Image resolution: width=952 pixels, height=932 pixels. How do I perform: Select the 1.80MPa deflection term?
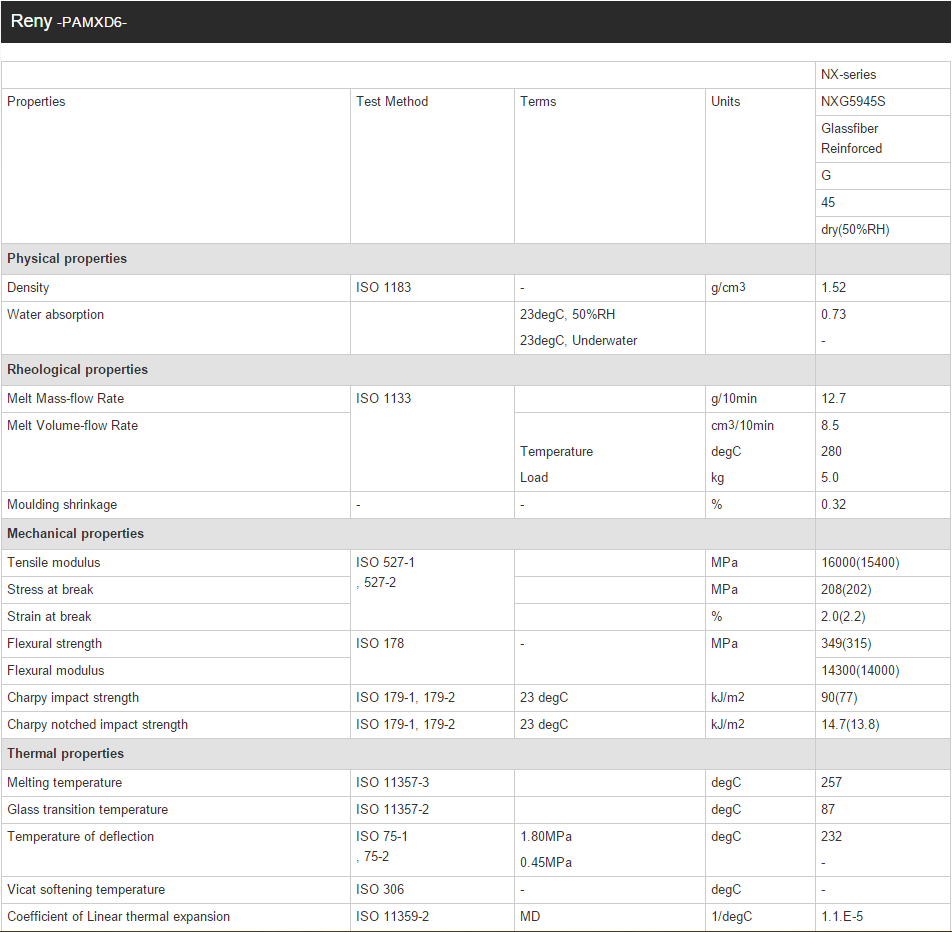546,837
